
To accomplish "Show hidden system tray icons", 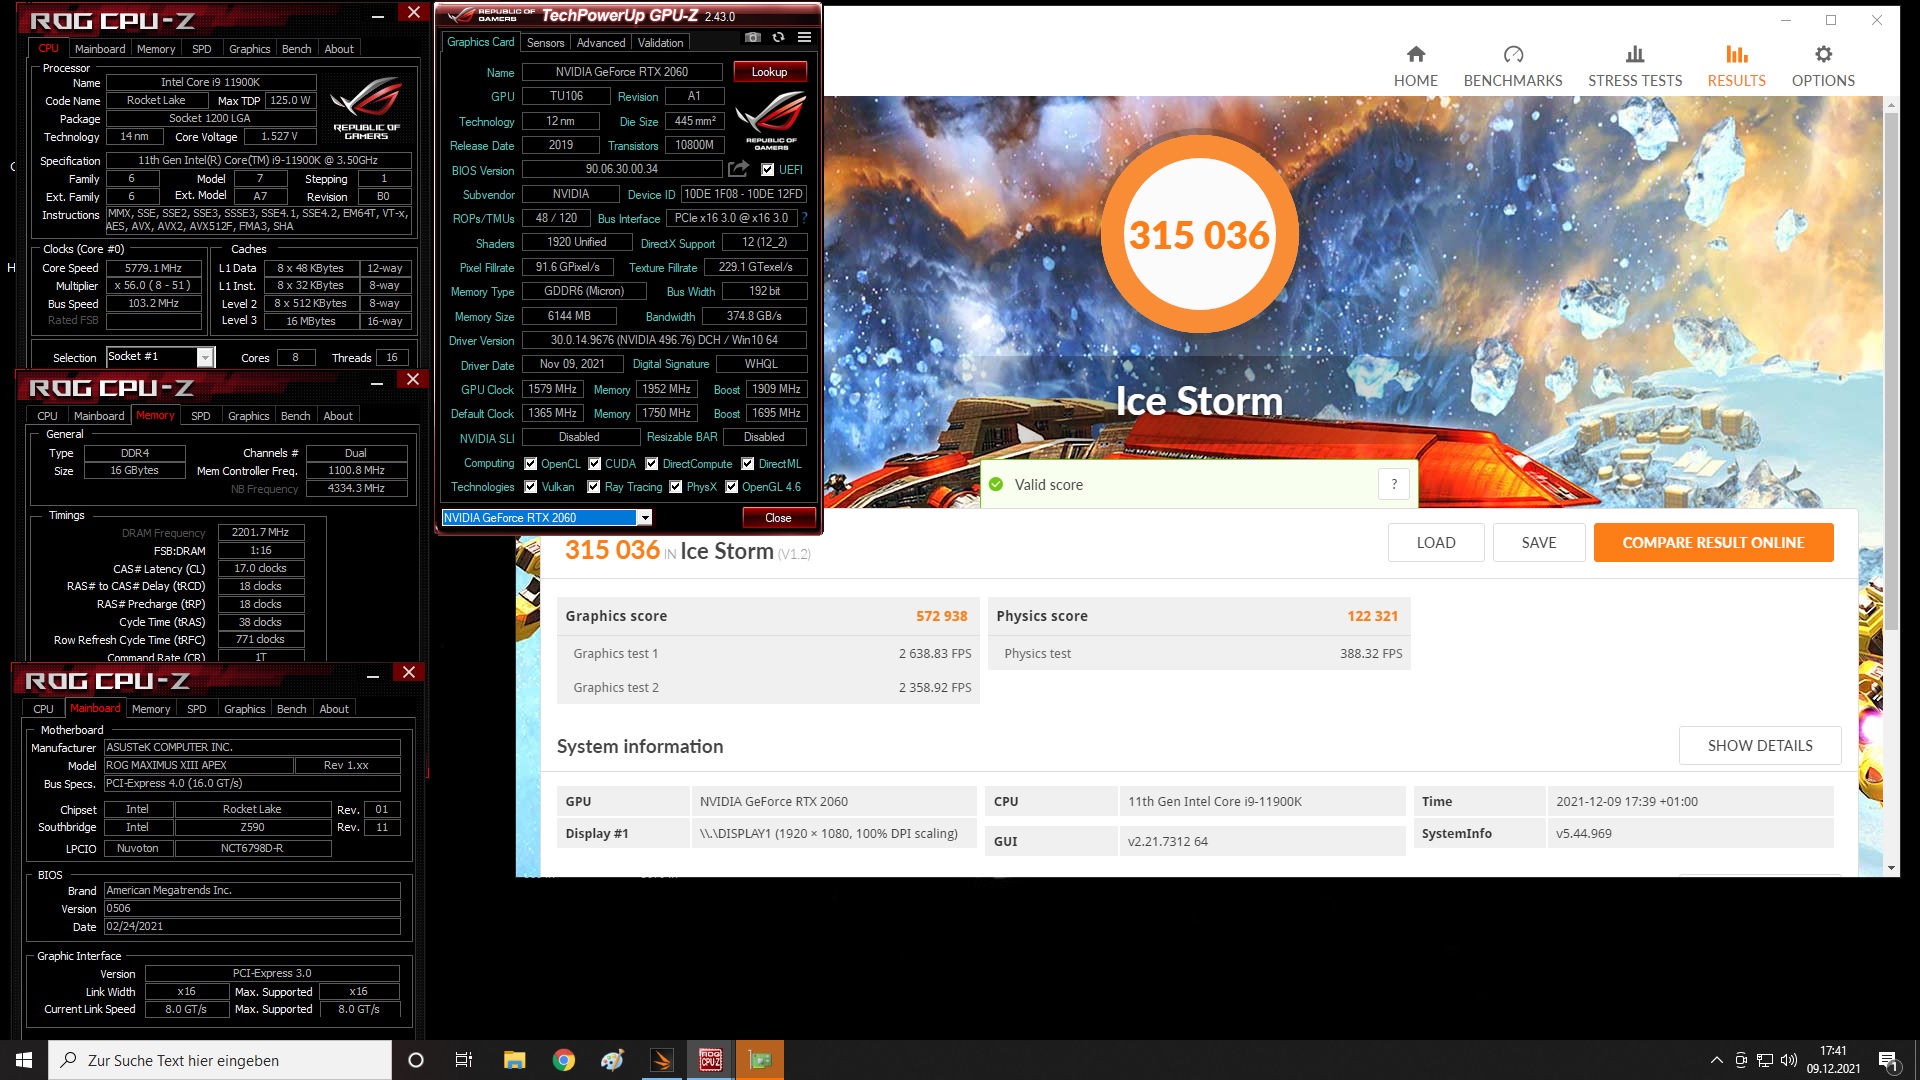I will tap(1717, 1060).
